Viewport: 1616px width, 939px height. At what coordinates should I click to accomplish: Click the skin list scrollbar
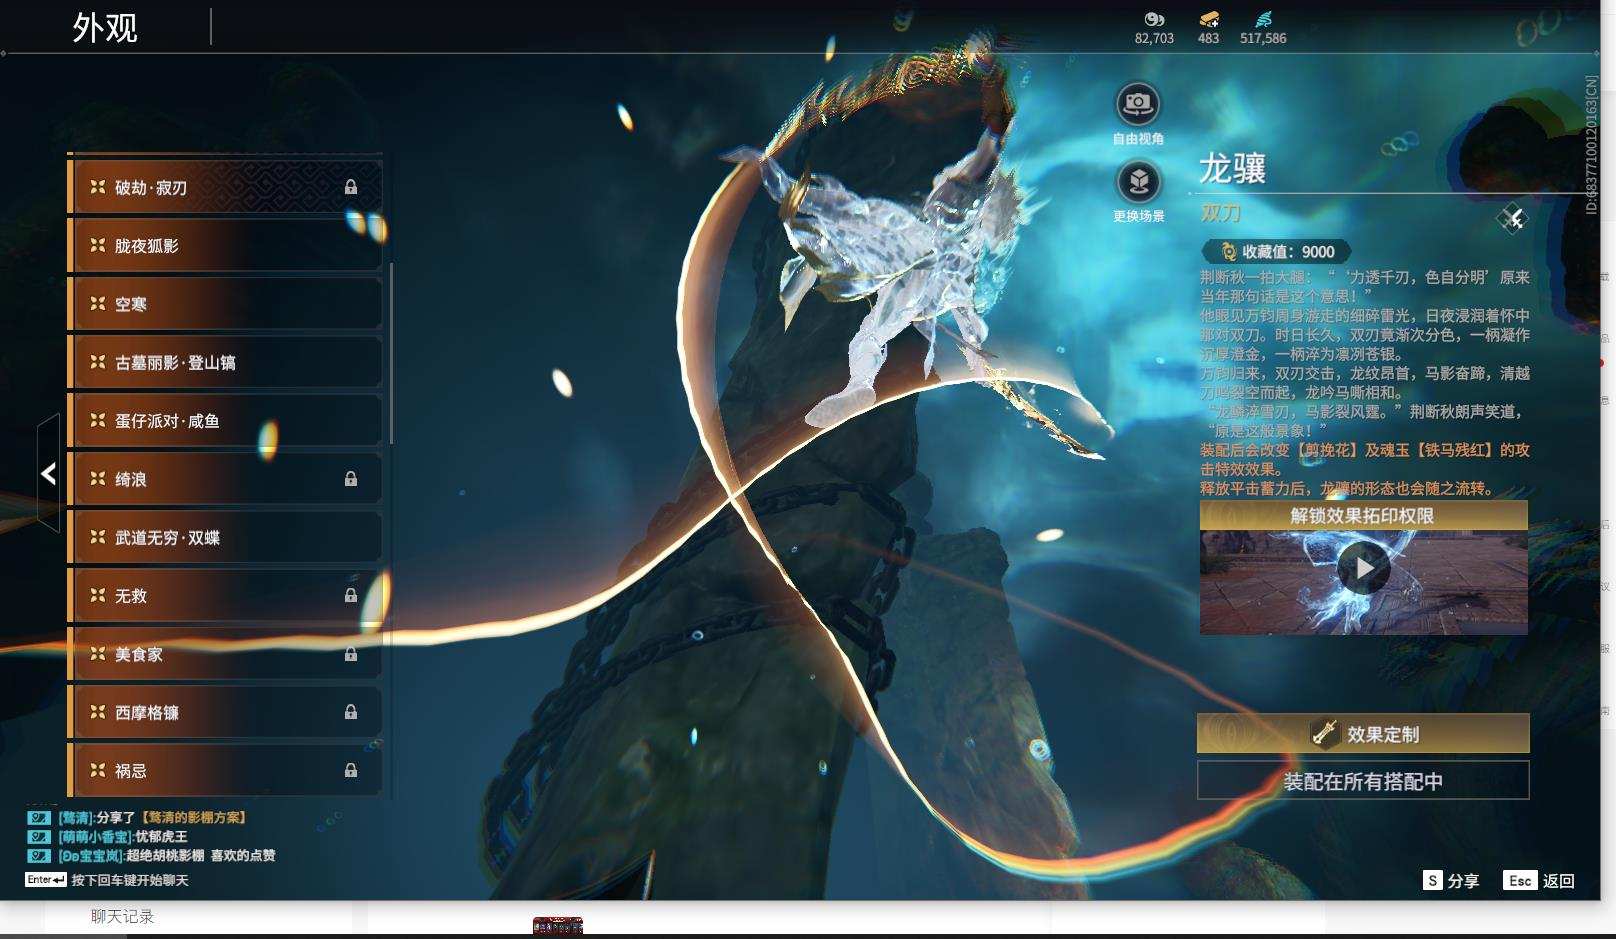coord(391,353)
